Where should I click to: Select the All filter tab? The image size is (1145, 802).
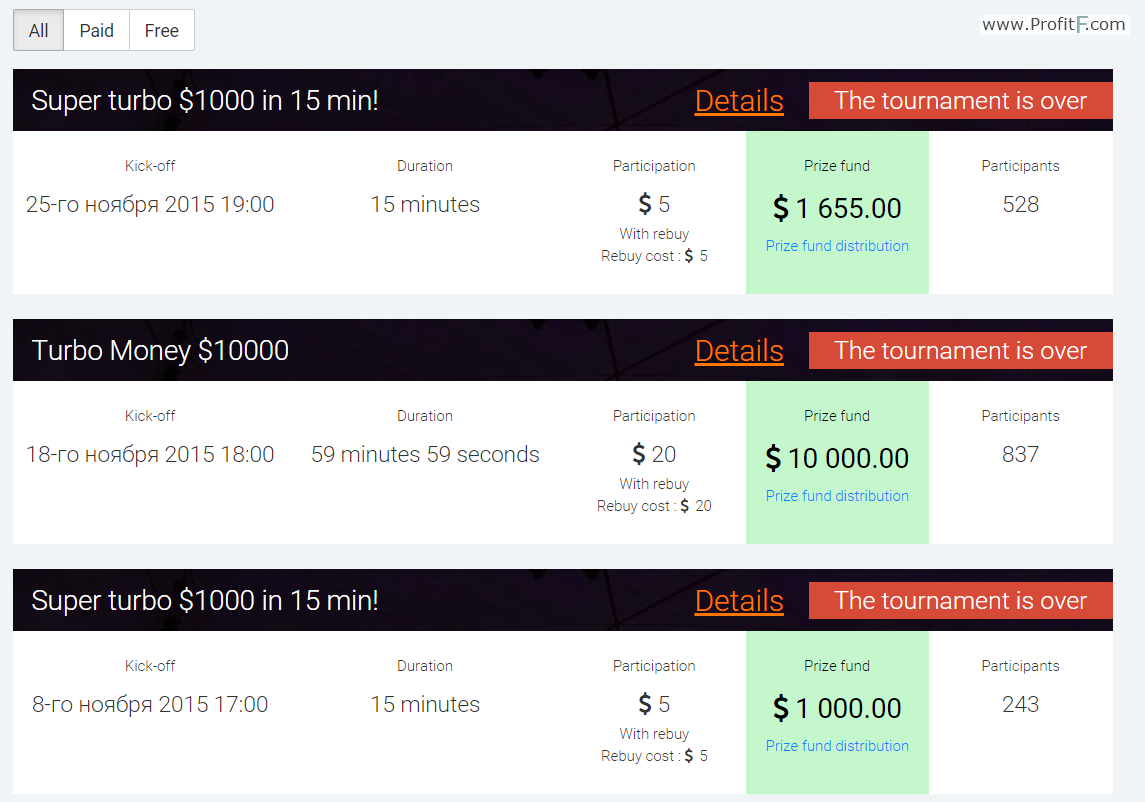point(39,31)
